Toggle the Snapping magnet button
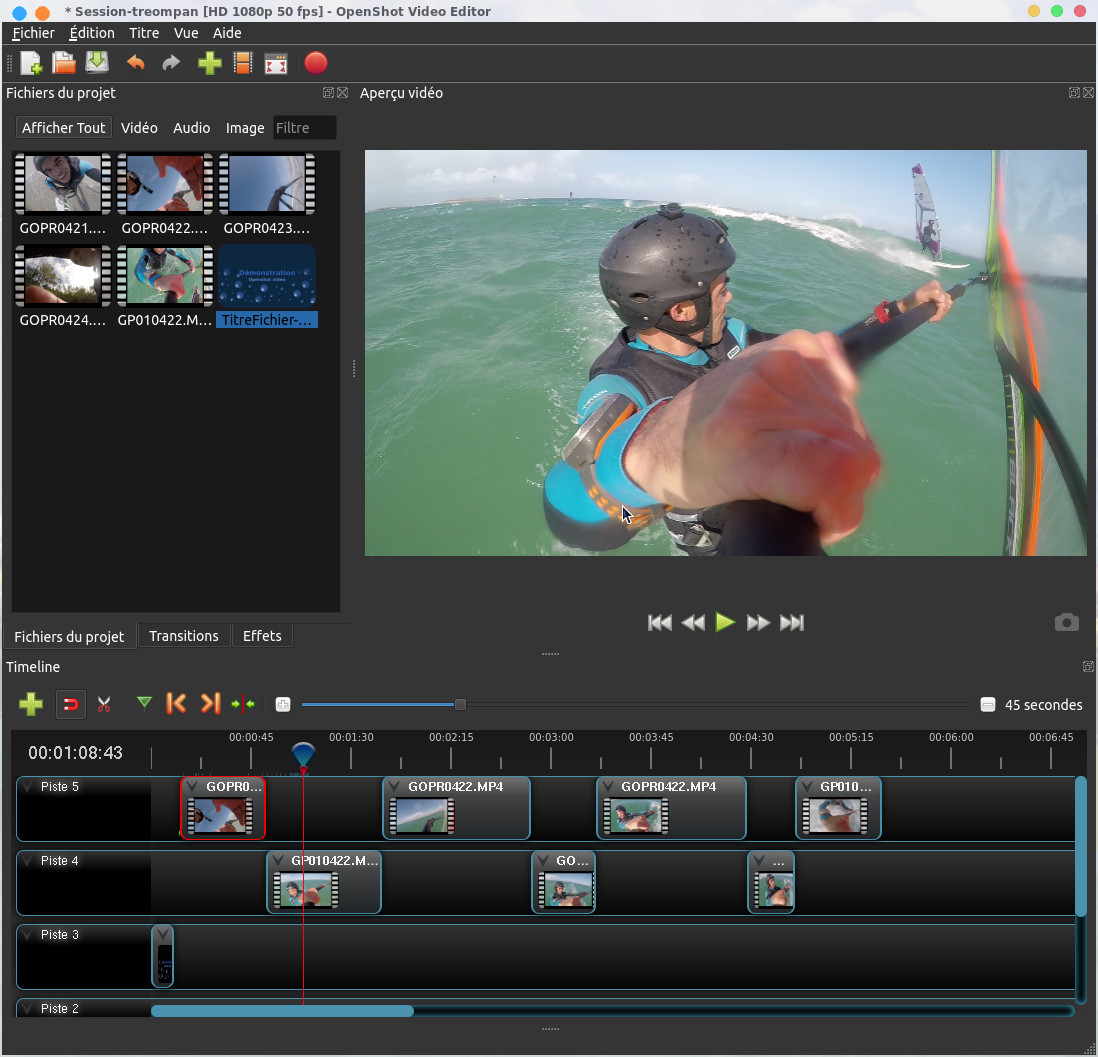Screen dimensions: 1098x1057 tap(71, 705)
